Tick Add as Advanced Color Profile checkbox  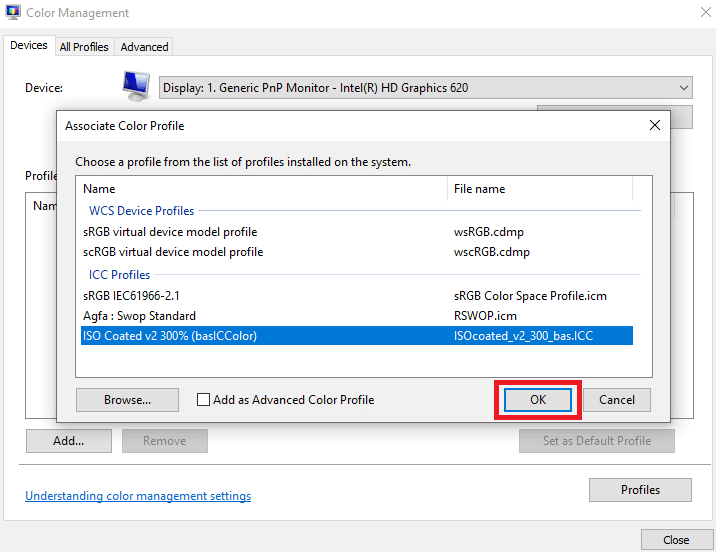[203, 400]
